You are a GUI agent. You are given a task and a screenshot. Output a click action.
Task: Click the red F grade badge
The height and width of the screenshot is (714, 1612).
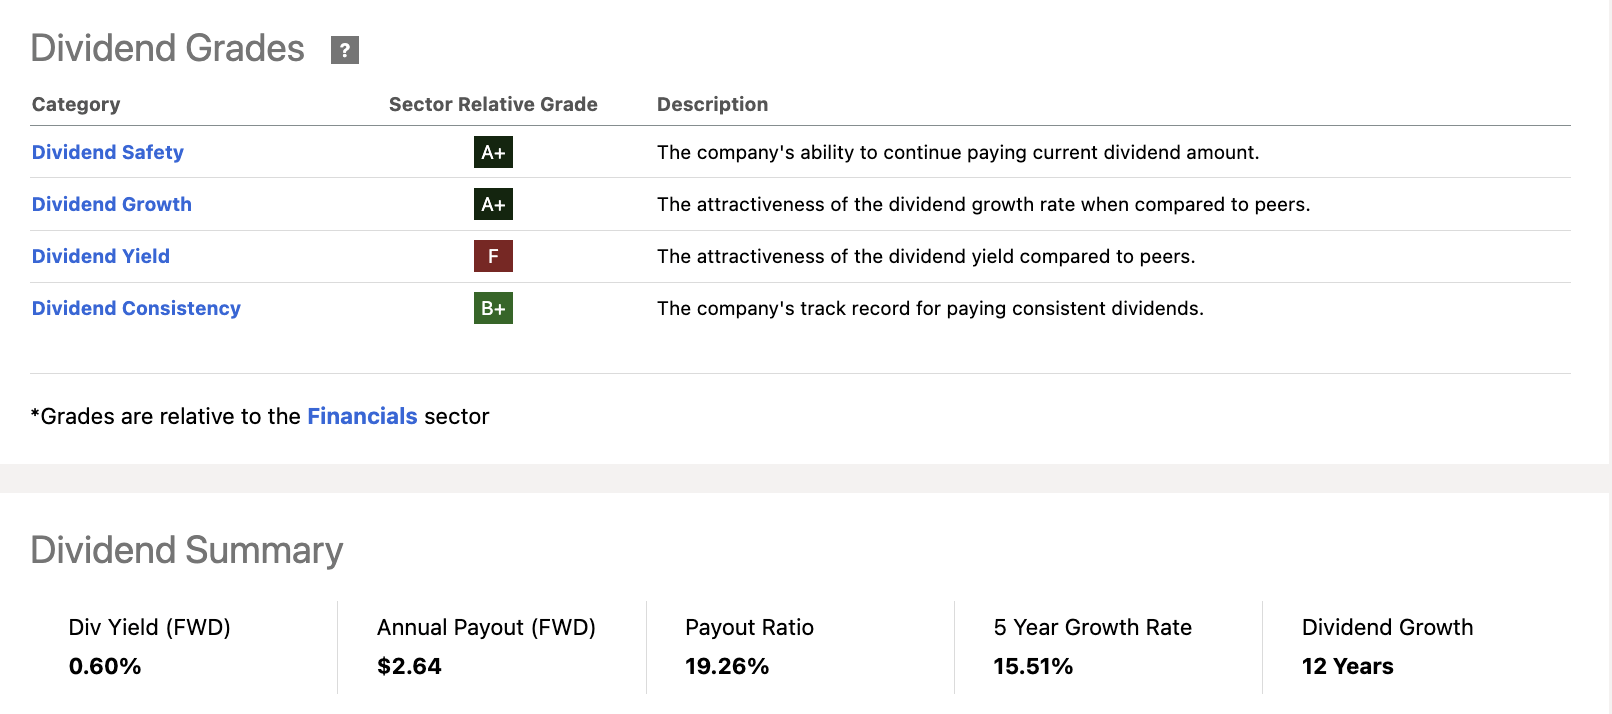pos(493,256)
